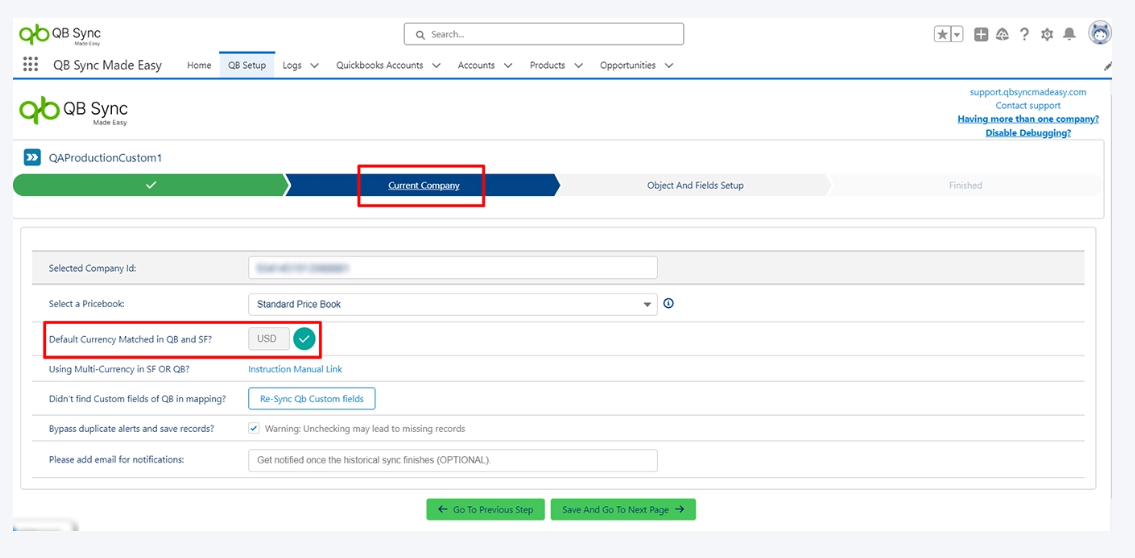This screenshot has width=1135, height=558.
Task: Open the Logs tab
Action: pyautogui.click(x=292, y=65)
